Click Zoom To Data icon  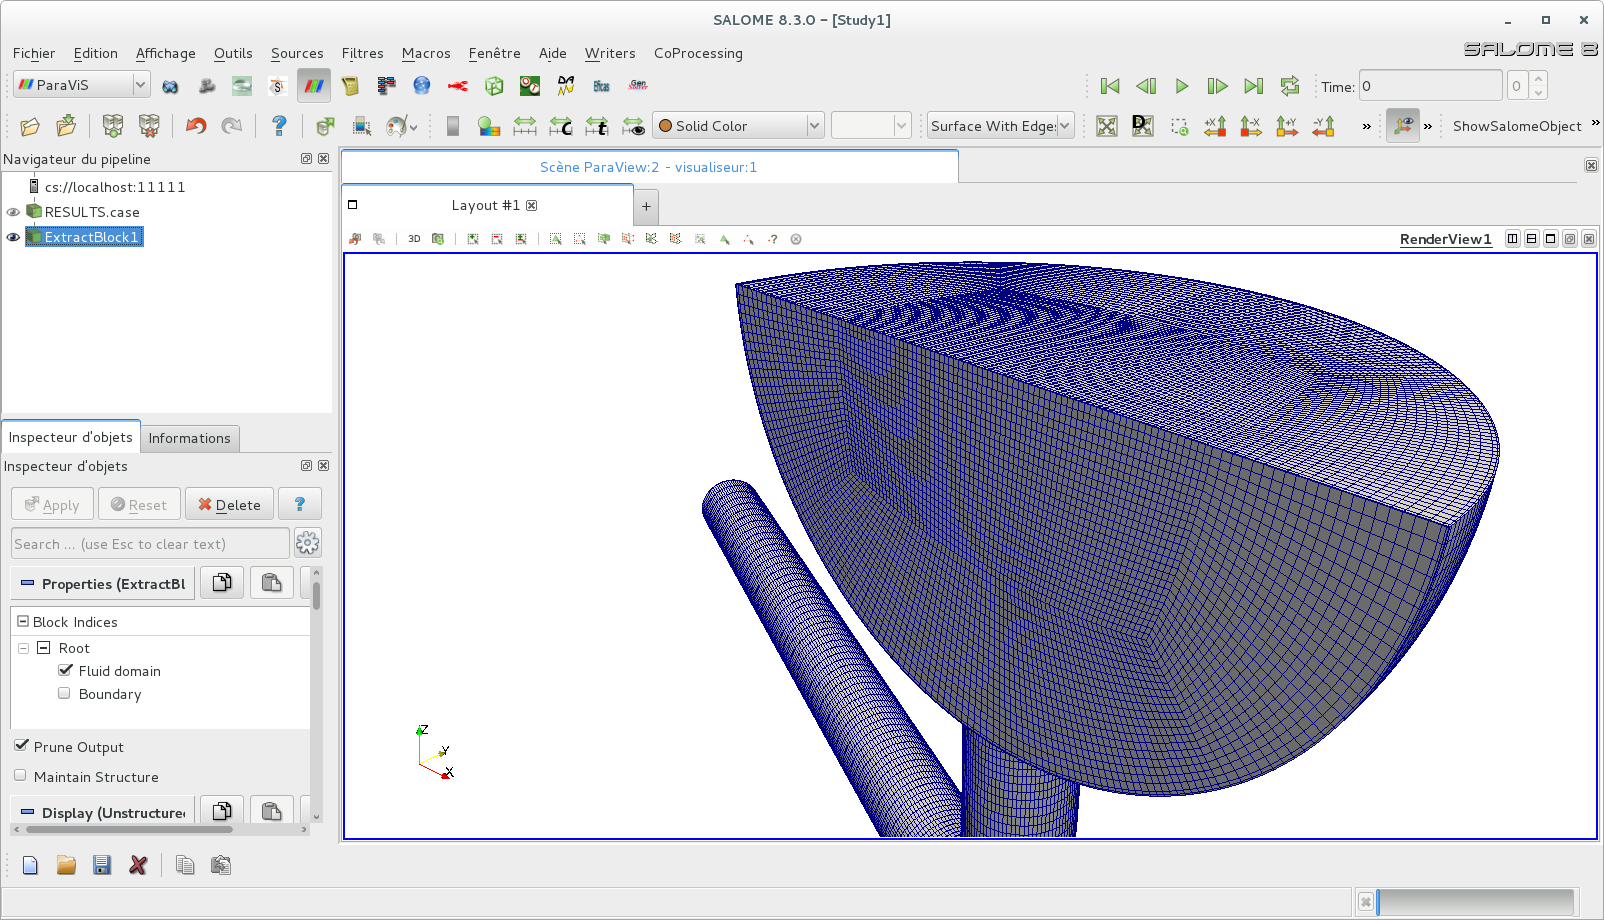click(1143, 126)
